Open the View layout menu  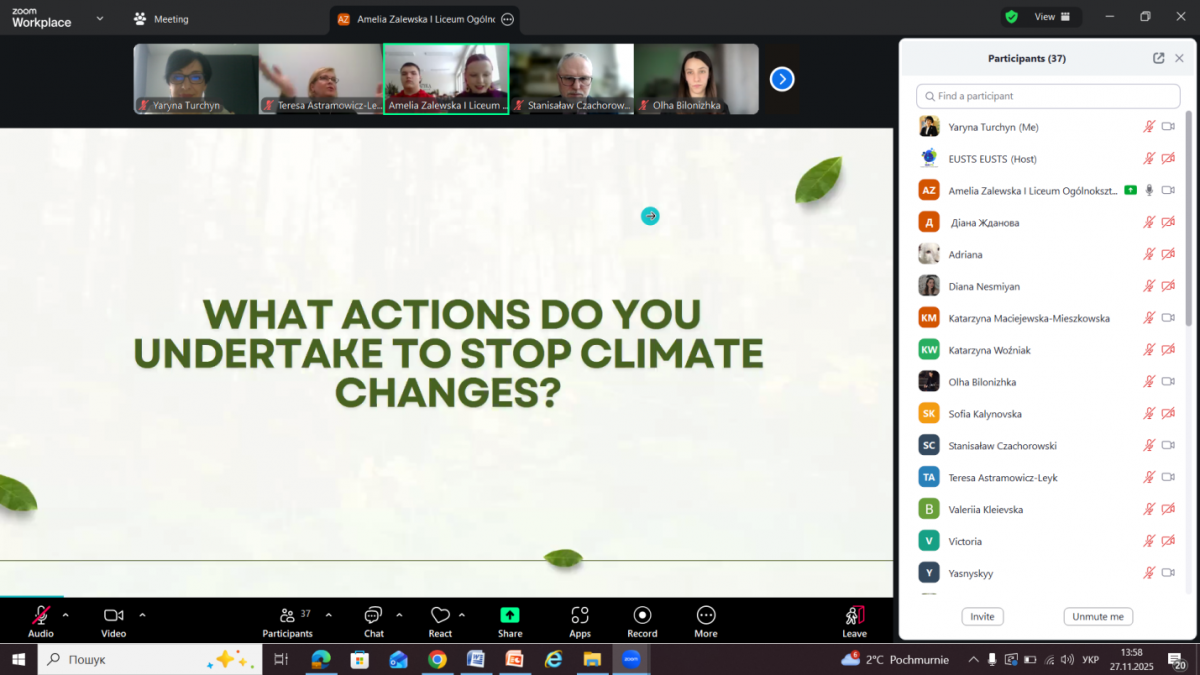coord(1051,17)
